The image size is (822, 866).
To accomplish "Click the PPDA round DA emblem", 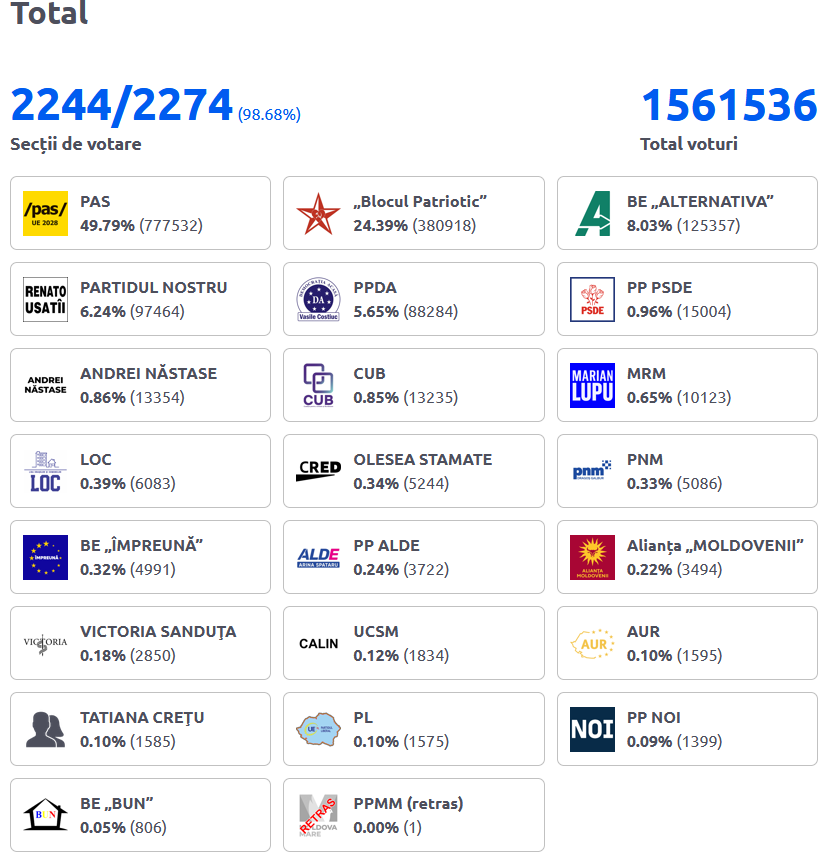I will pyautogui.click(x=318, y=299).
